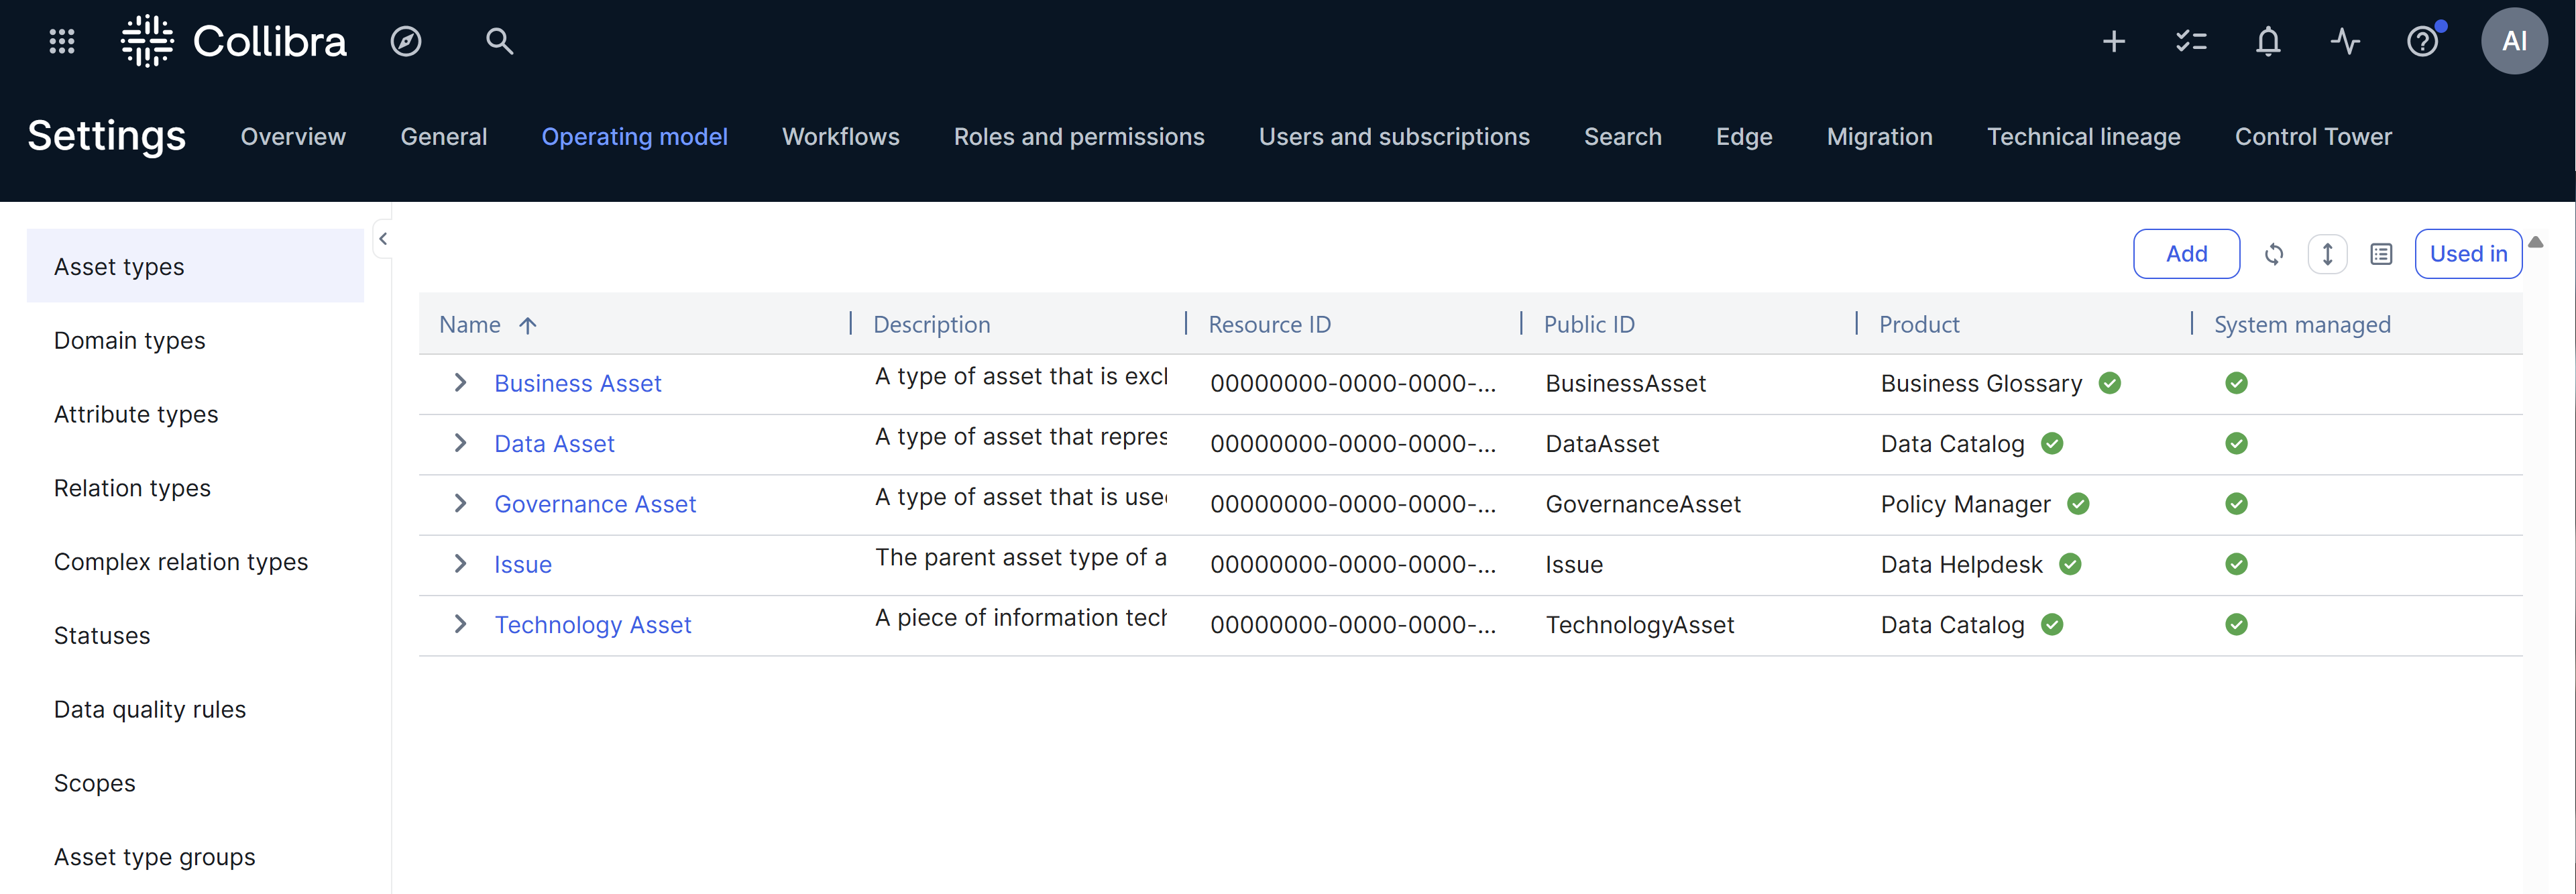This screenshot has height=894, width=2576.
Task: Select Asset types in sidebar
Action: [x=195, y=266]
